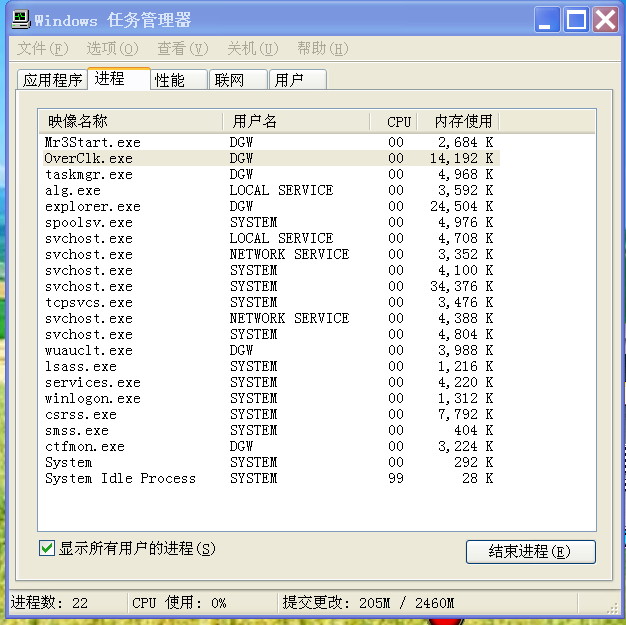
Task: Open the 查看(V) menu
Action: 182,48
